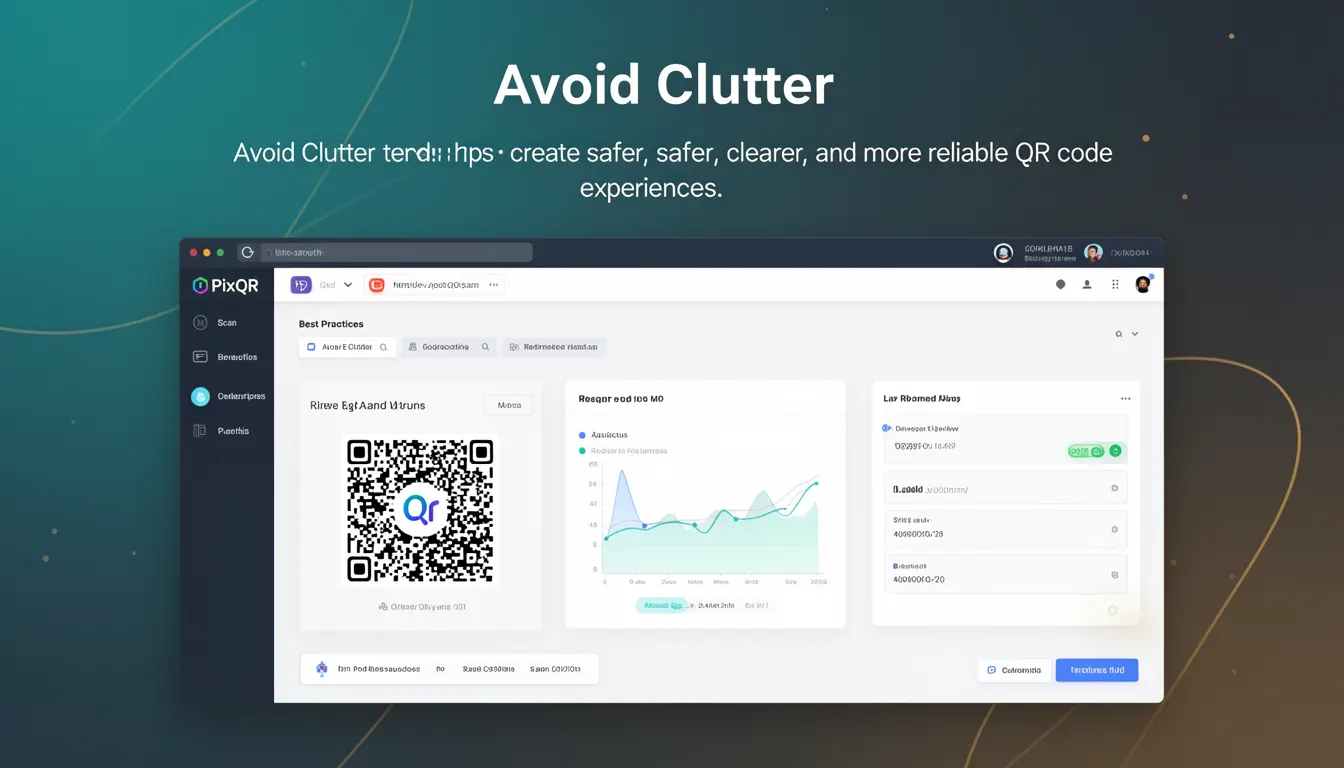
Task: Click the second profile avatar in browser bar
Action: tap(1093, 253)
